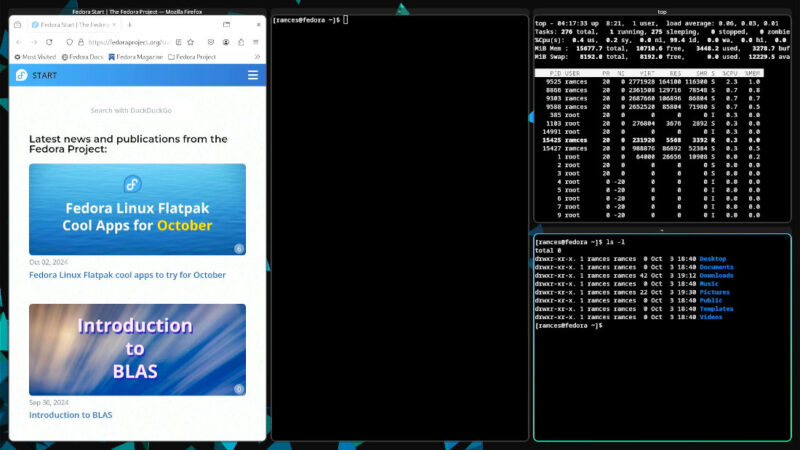Maximize the Firefox window button
Screen dimensions: 800x450
[x=227, y=24]
